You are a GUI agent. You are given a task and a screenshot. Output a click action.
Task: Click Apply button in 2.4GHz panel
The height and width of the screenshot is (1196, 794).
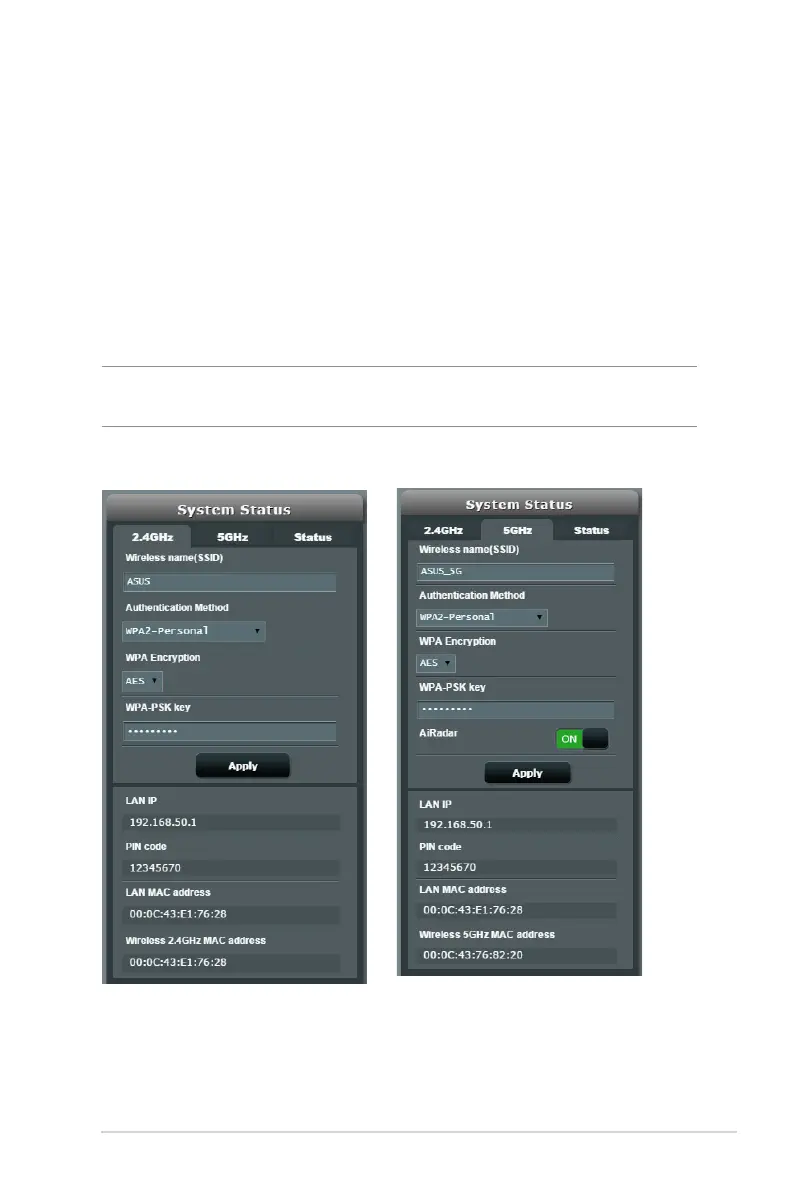click(243, 766)
